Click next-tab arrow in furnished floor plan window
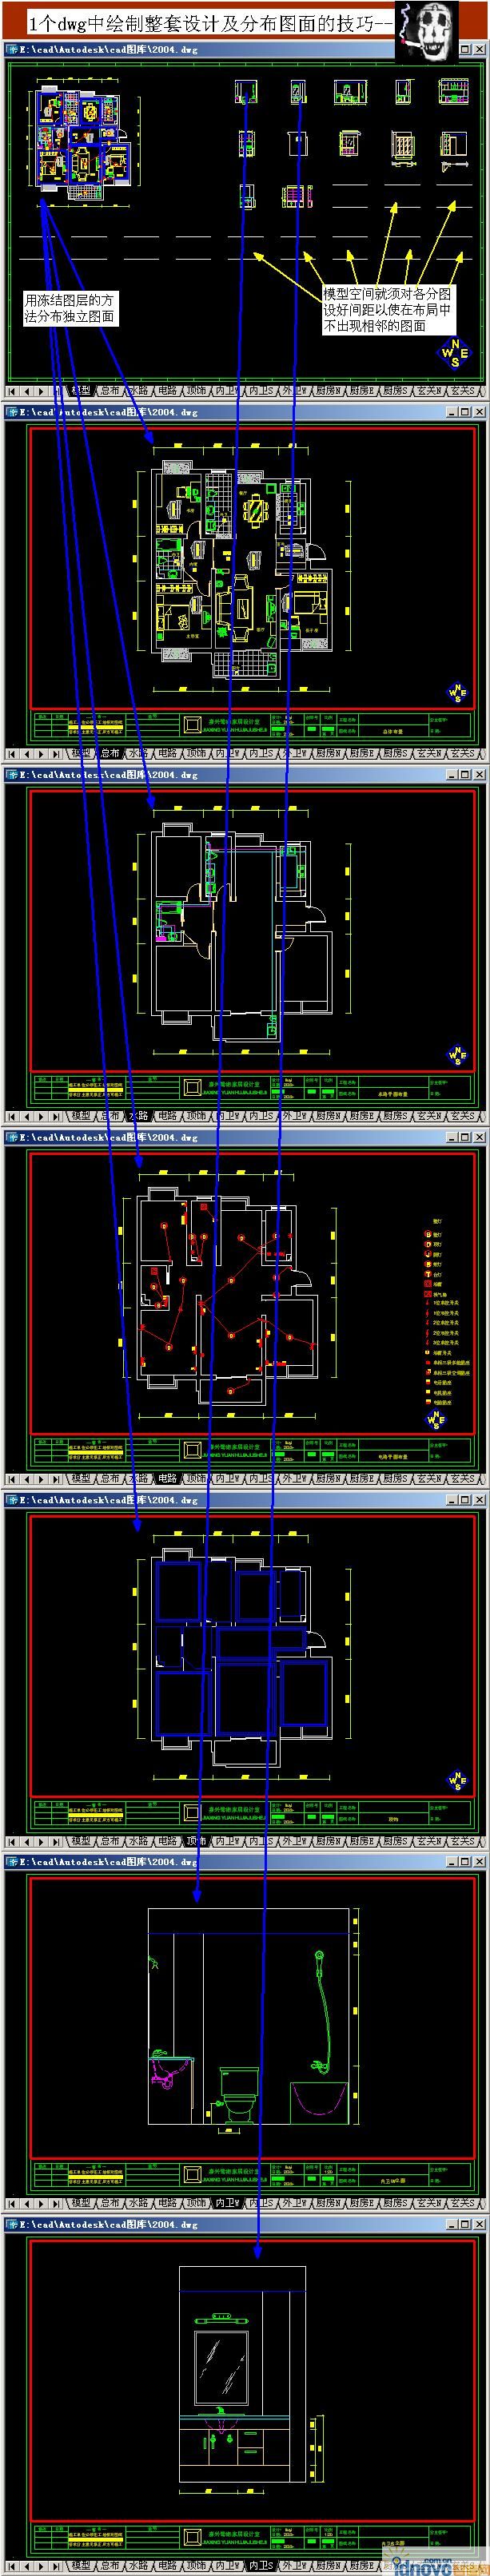 click(x=42, y=753)
